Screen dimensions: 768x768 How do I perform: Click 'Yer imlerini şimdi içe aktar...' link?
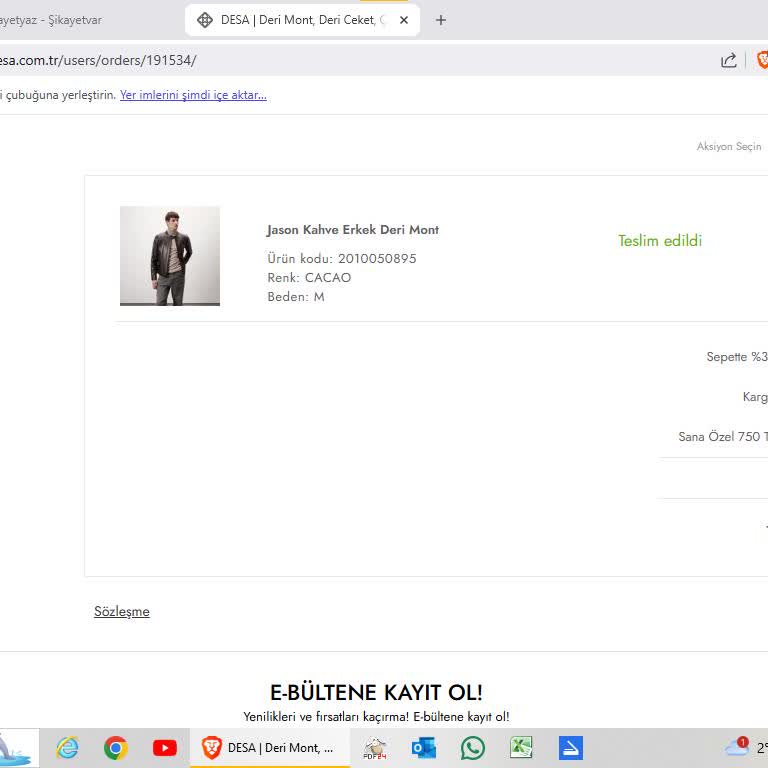[193, 95]
